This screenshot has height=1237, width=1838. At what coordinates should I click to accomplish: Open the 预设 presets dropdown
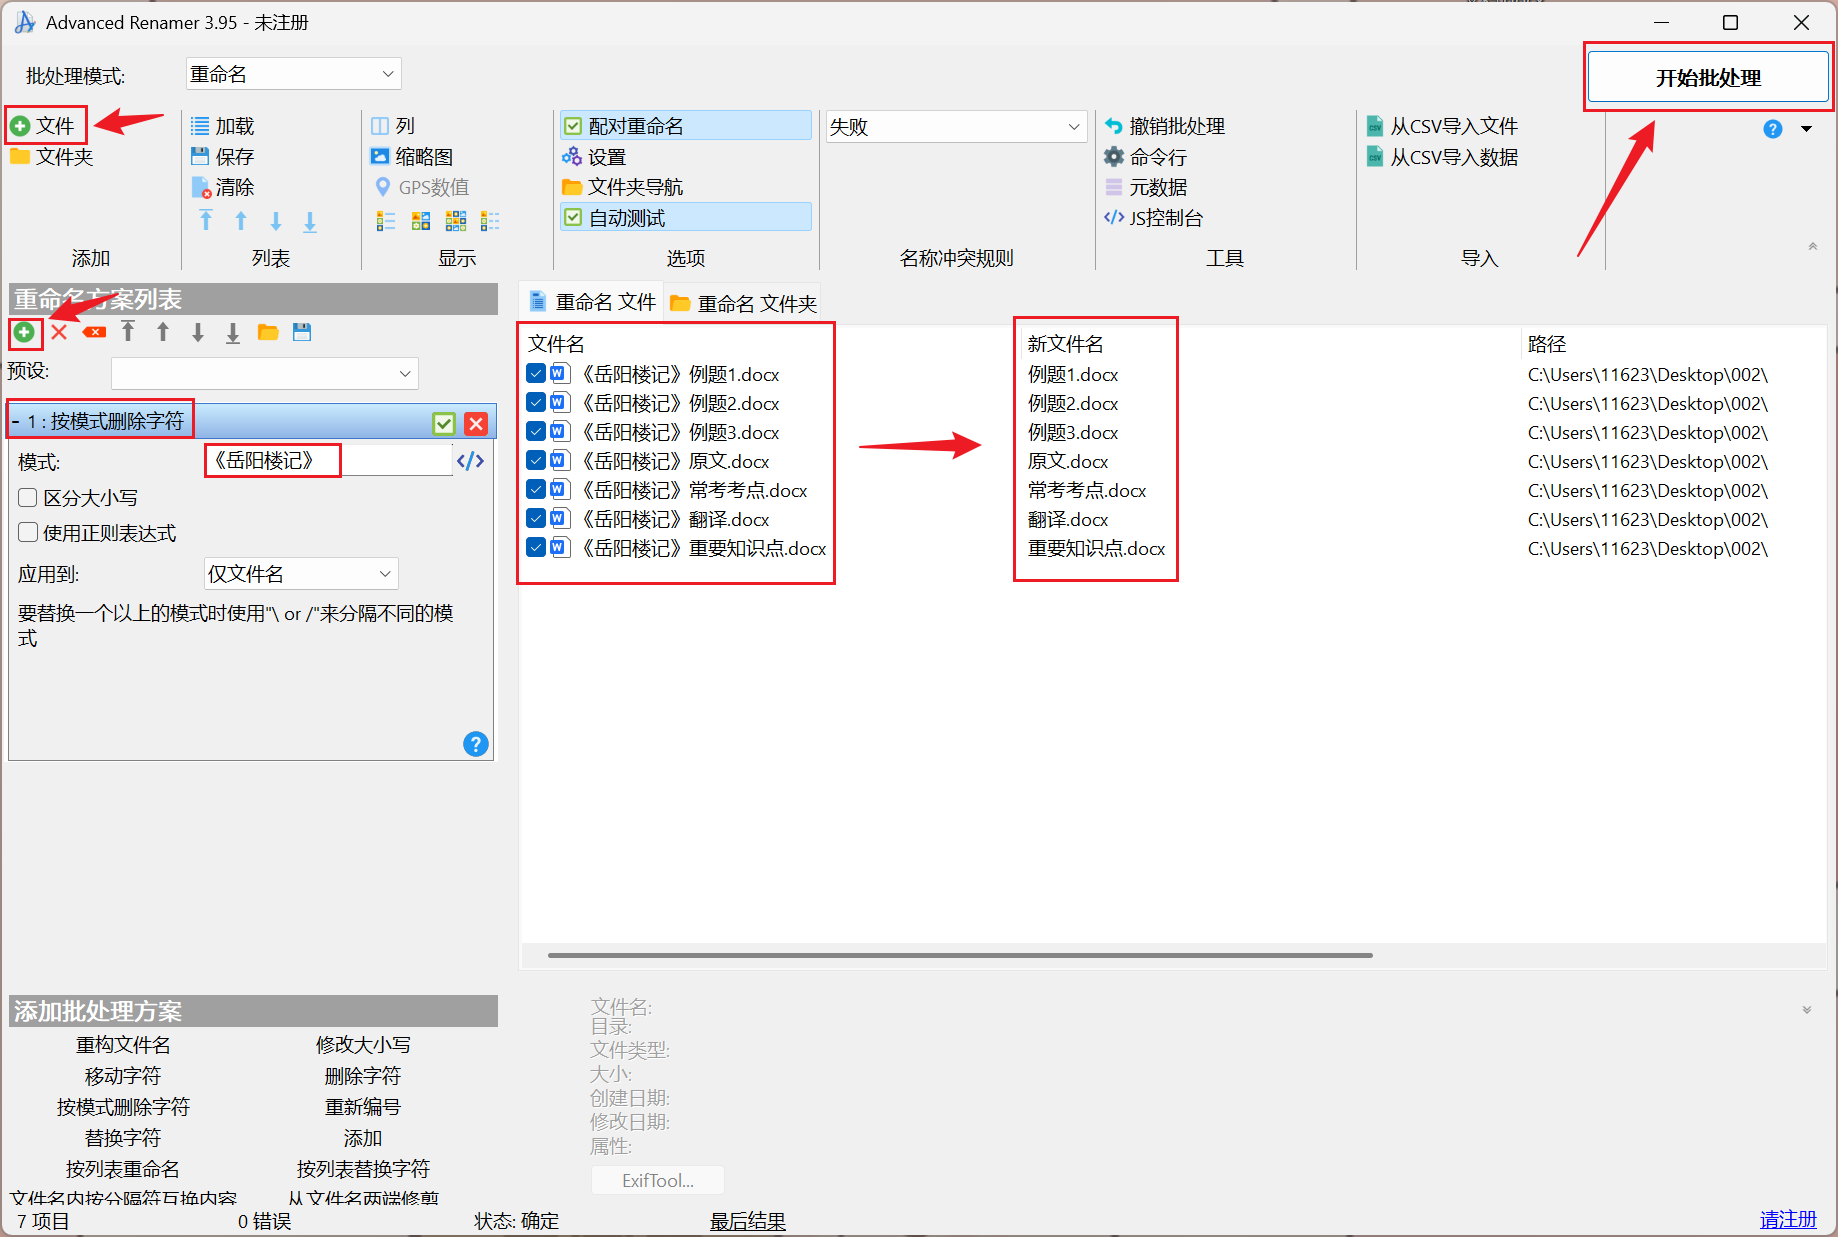pyautogui.click(x=264, y=373)
